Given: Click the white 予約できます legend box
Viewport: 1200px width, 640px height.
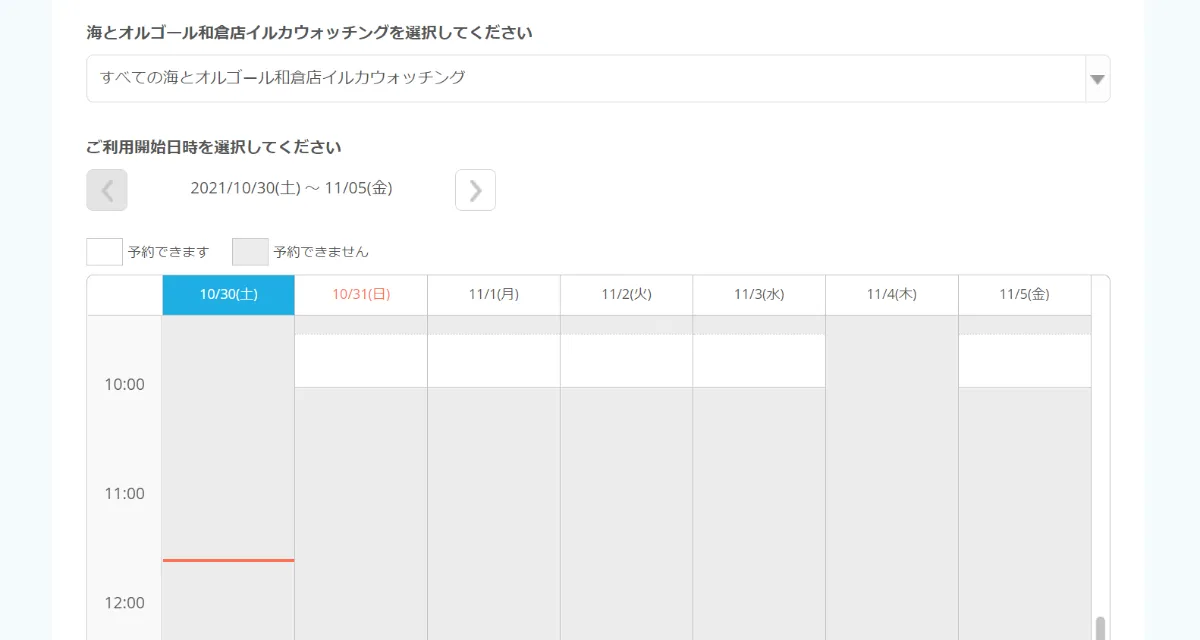Looking at the screenshot, I should [103, 251].
